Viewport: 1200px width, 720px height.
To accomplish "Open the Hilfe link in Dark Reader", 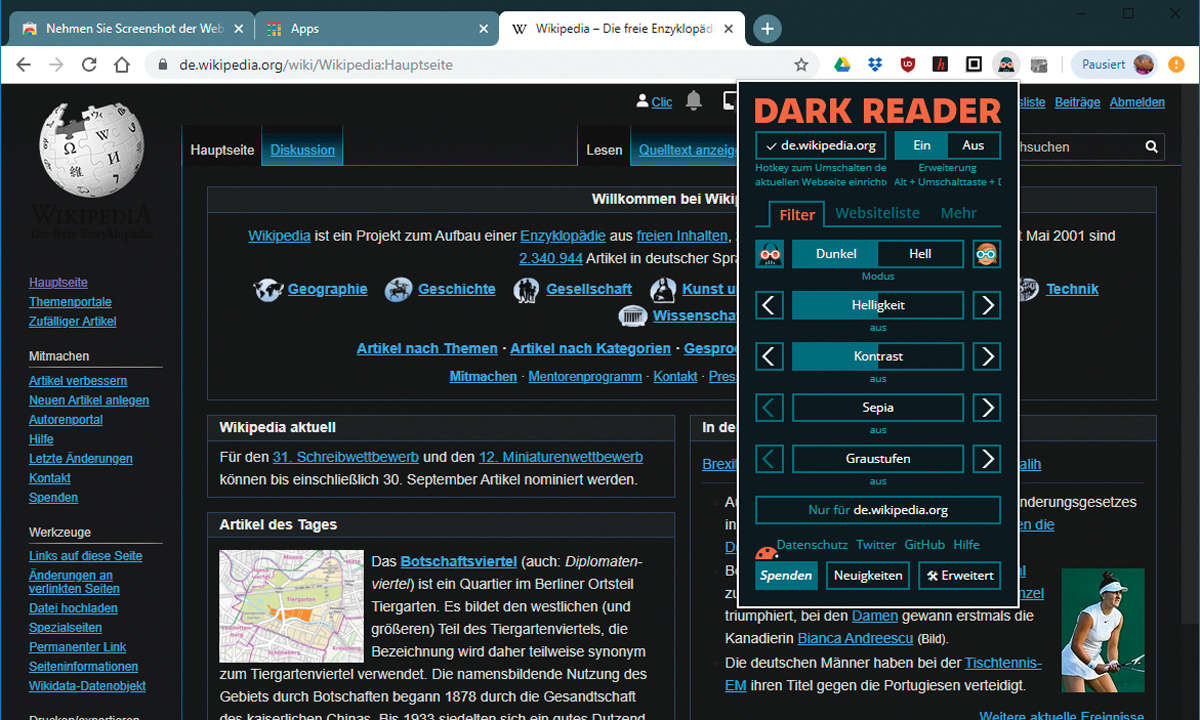I will coord(966,545).
